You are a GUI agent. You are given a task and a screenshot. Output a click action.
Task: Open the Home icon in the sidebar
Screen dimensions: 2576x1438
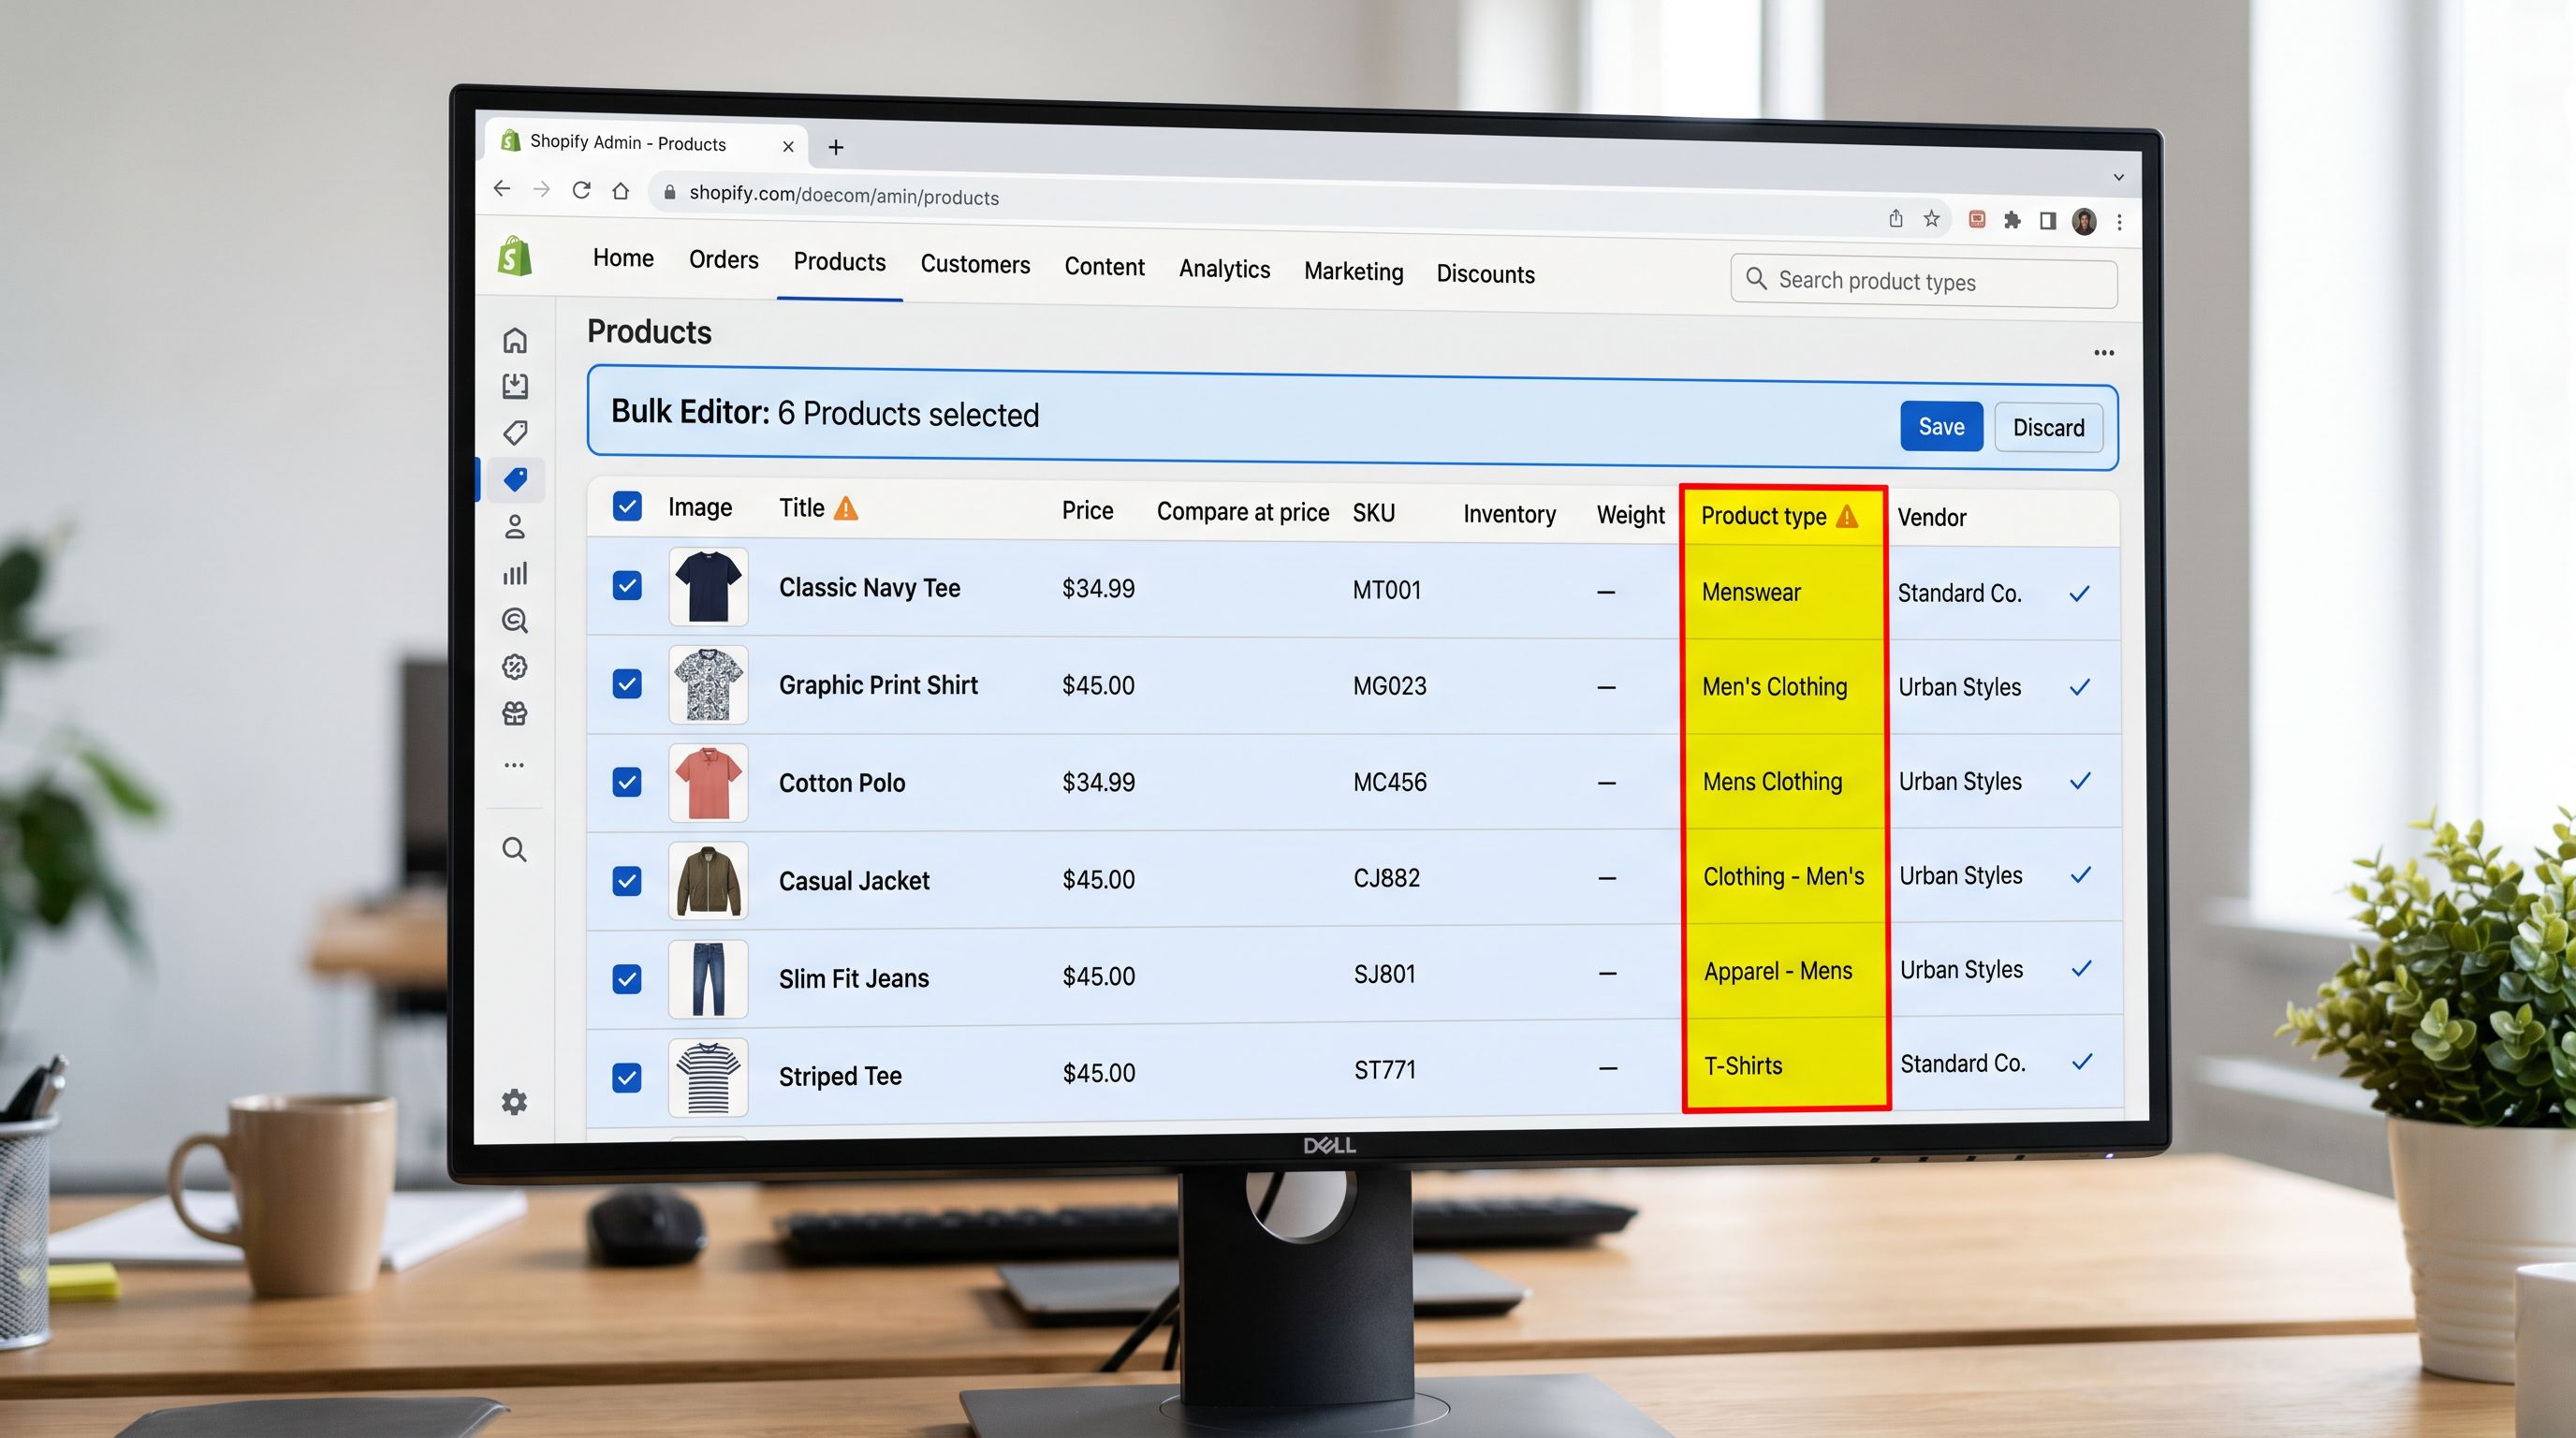[x=515, y=340]
